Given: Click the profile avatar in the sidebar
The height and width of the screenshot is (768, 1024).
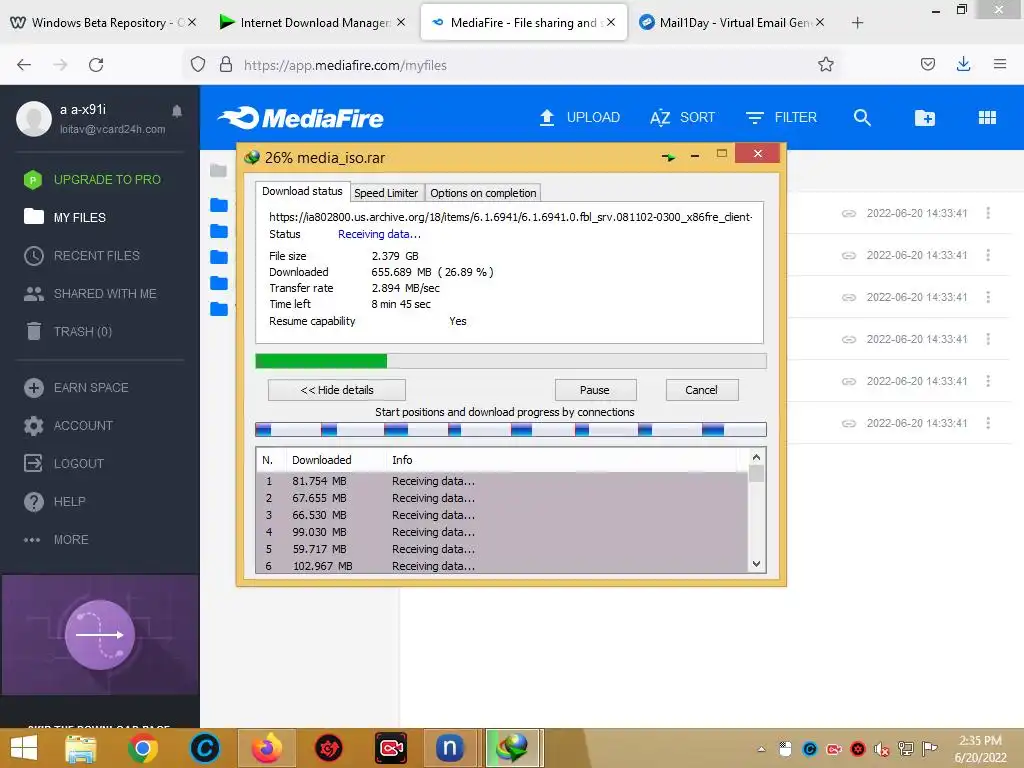Looking at the screenshot, I should click(34, 118).
